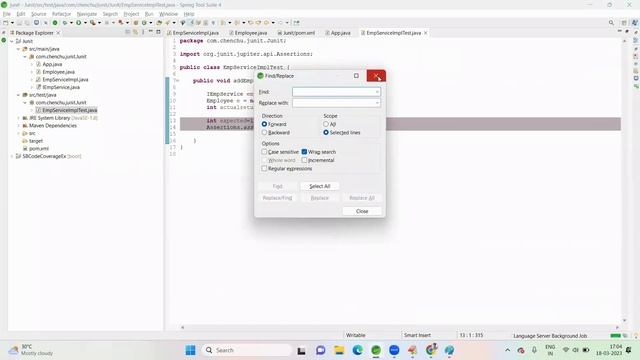Click the editor vertical scrollbar down arrow
The image size is (640, 360).
click(624, 320)
